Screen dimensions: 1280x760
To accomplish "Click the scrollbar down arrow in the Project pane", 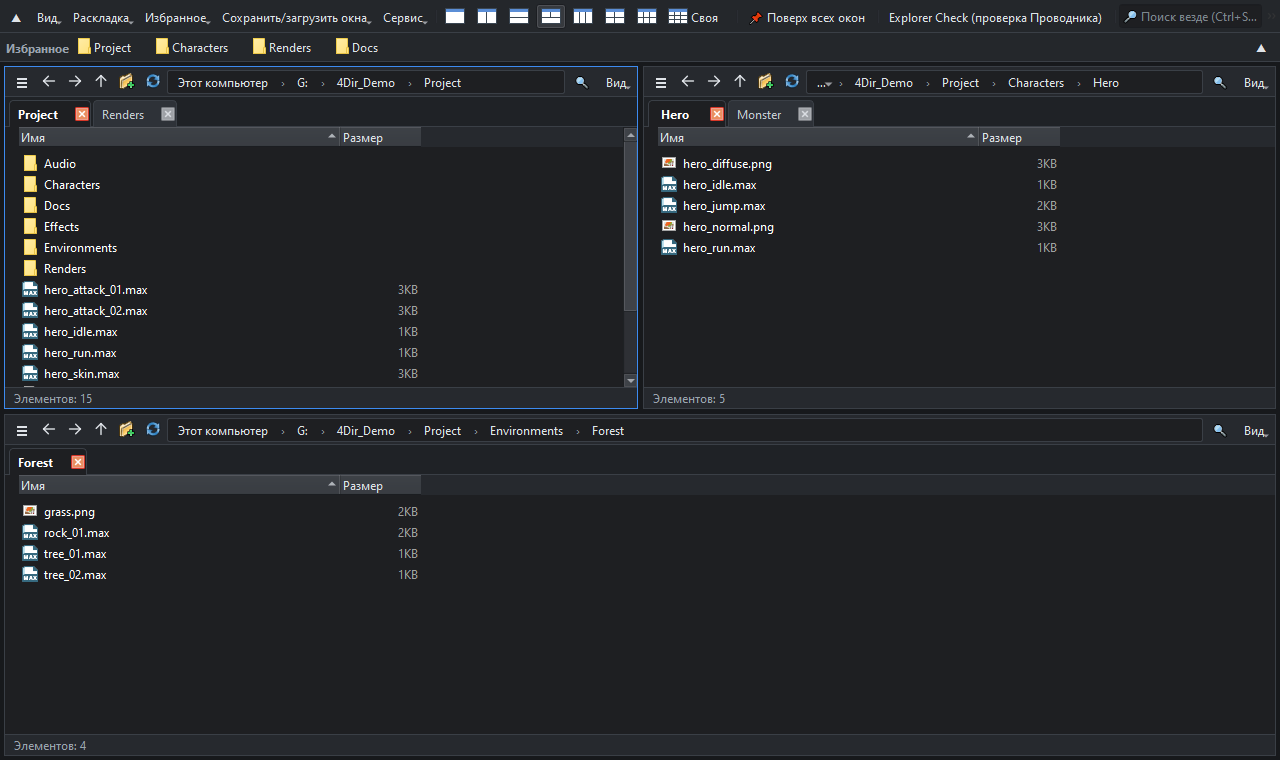I will pyautogui.click(x=630, y=380).
